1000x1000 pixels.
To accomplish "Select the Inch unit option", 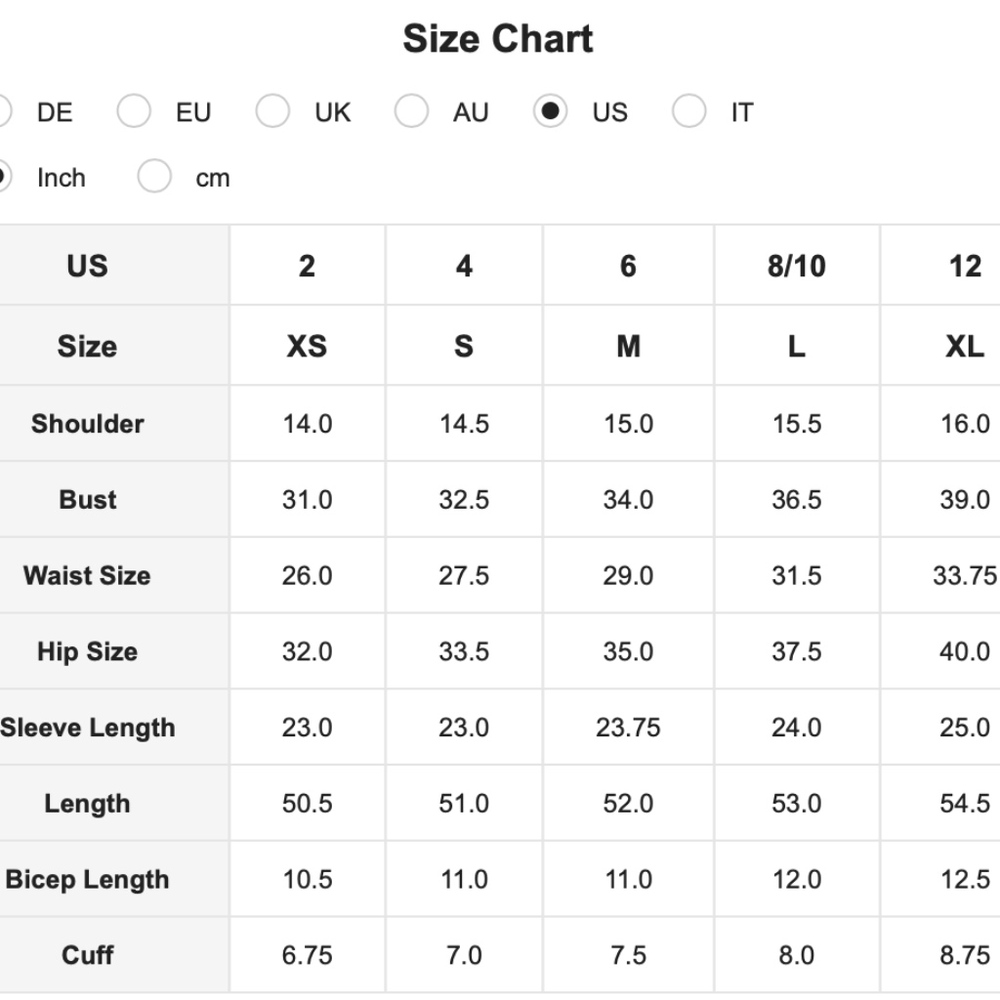I will coord(3,178).
